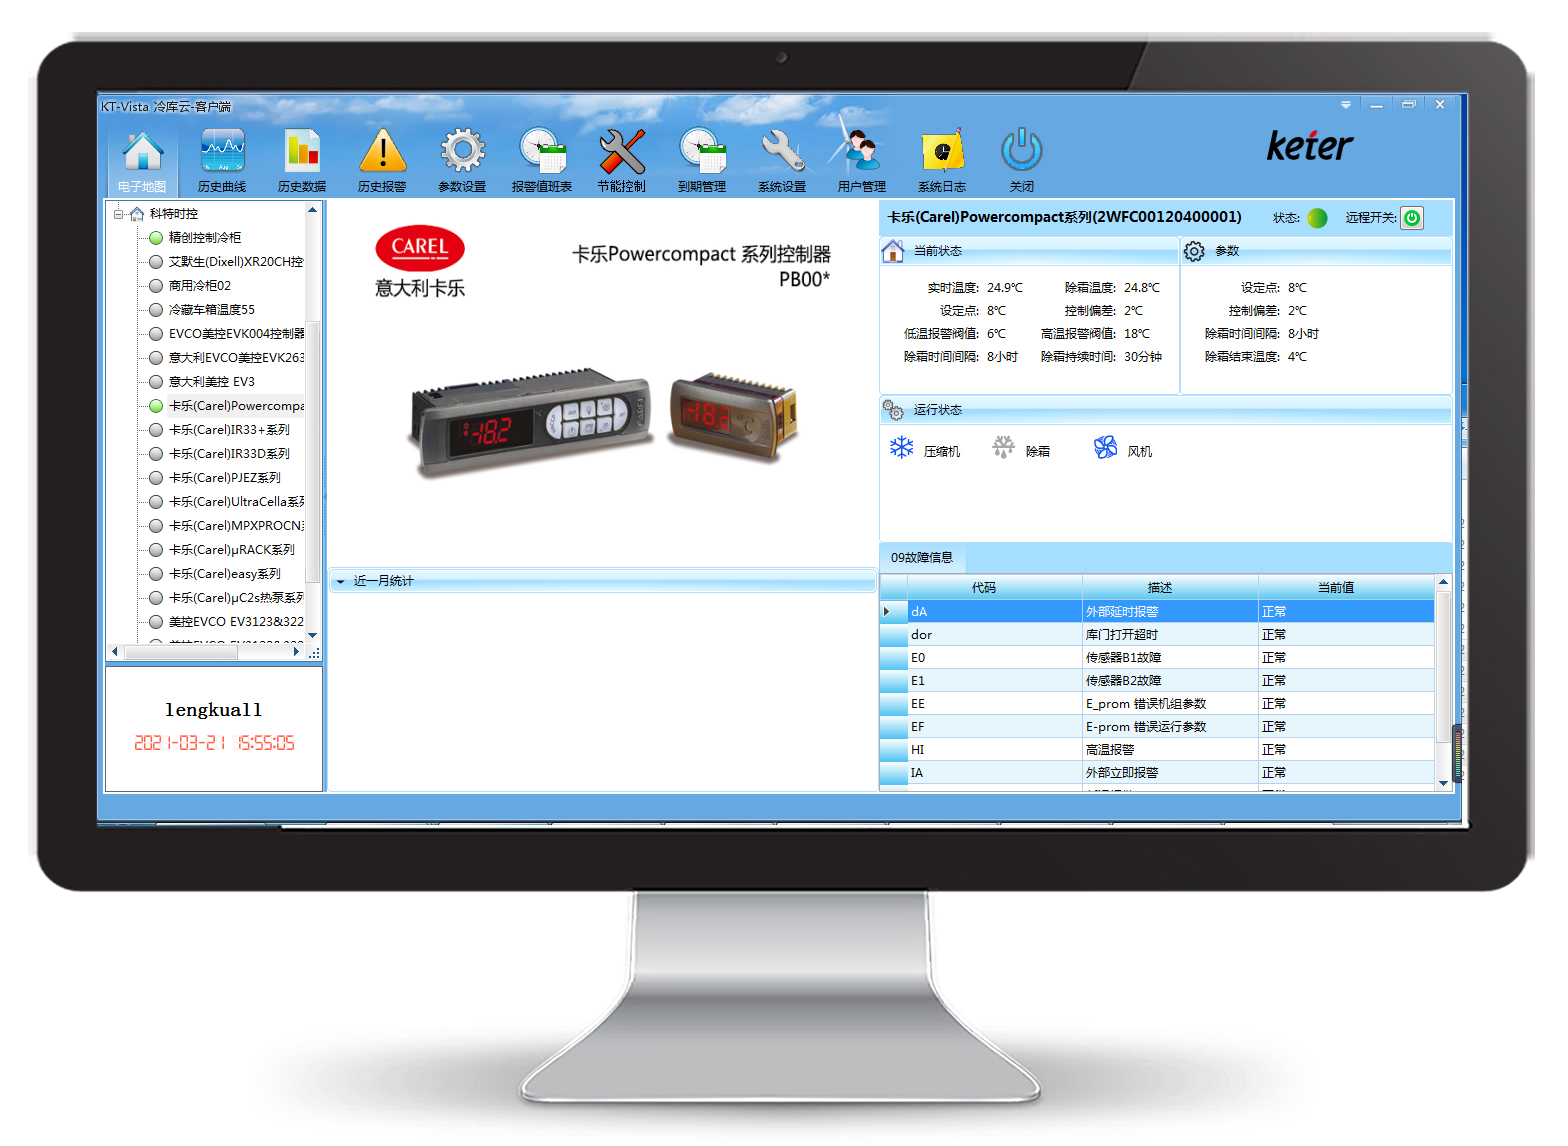
Task: Open the 电子地图 home view
Action: click(142, 160)
